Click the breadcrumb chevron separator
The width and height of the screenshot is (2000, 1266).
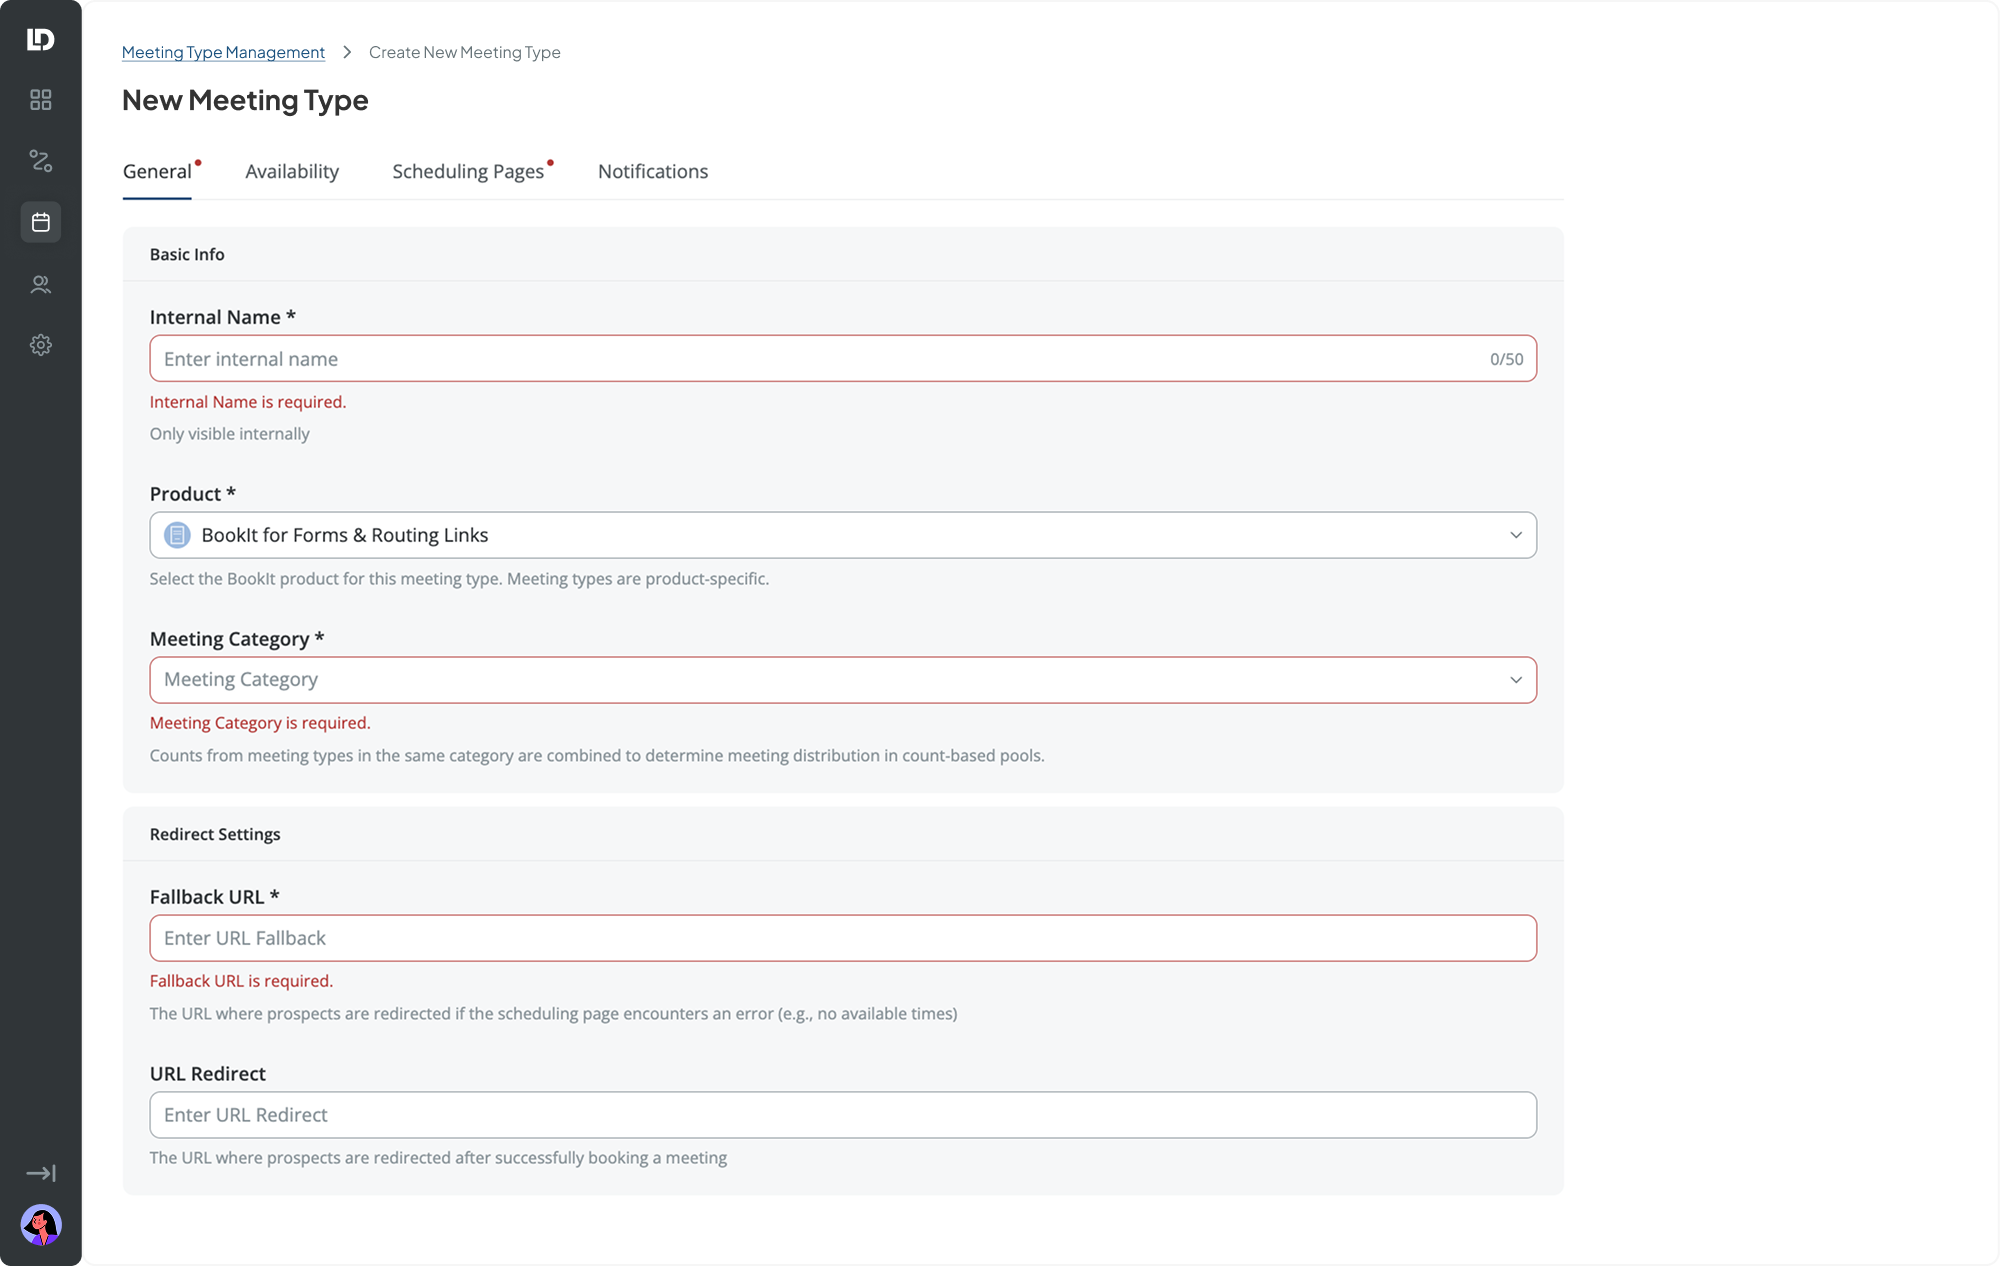pyautogui.click(x=347, y=52)
